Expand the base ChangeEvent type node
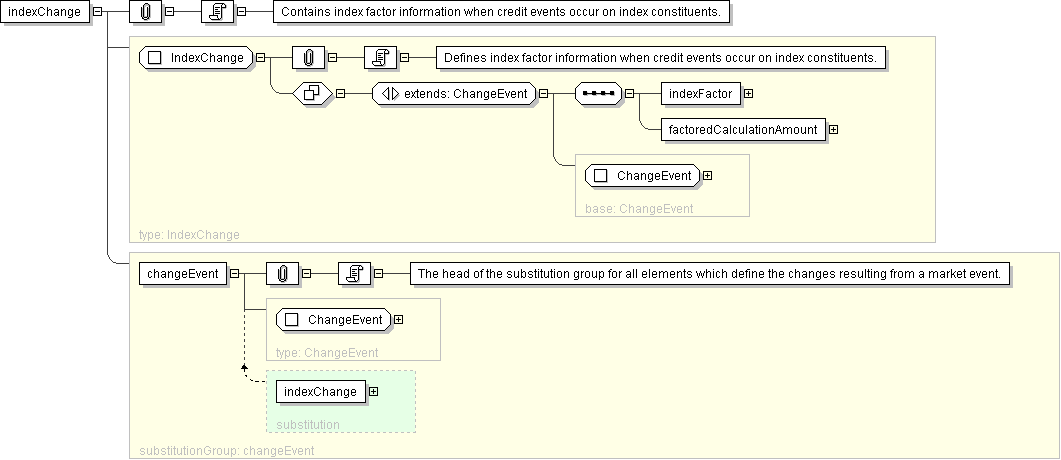 [708, 176]
